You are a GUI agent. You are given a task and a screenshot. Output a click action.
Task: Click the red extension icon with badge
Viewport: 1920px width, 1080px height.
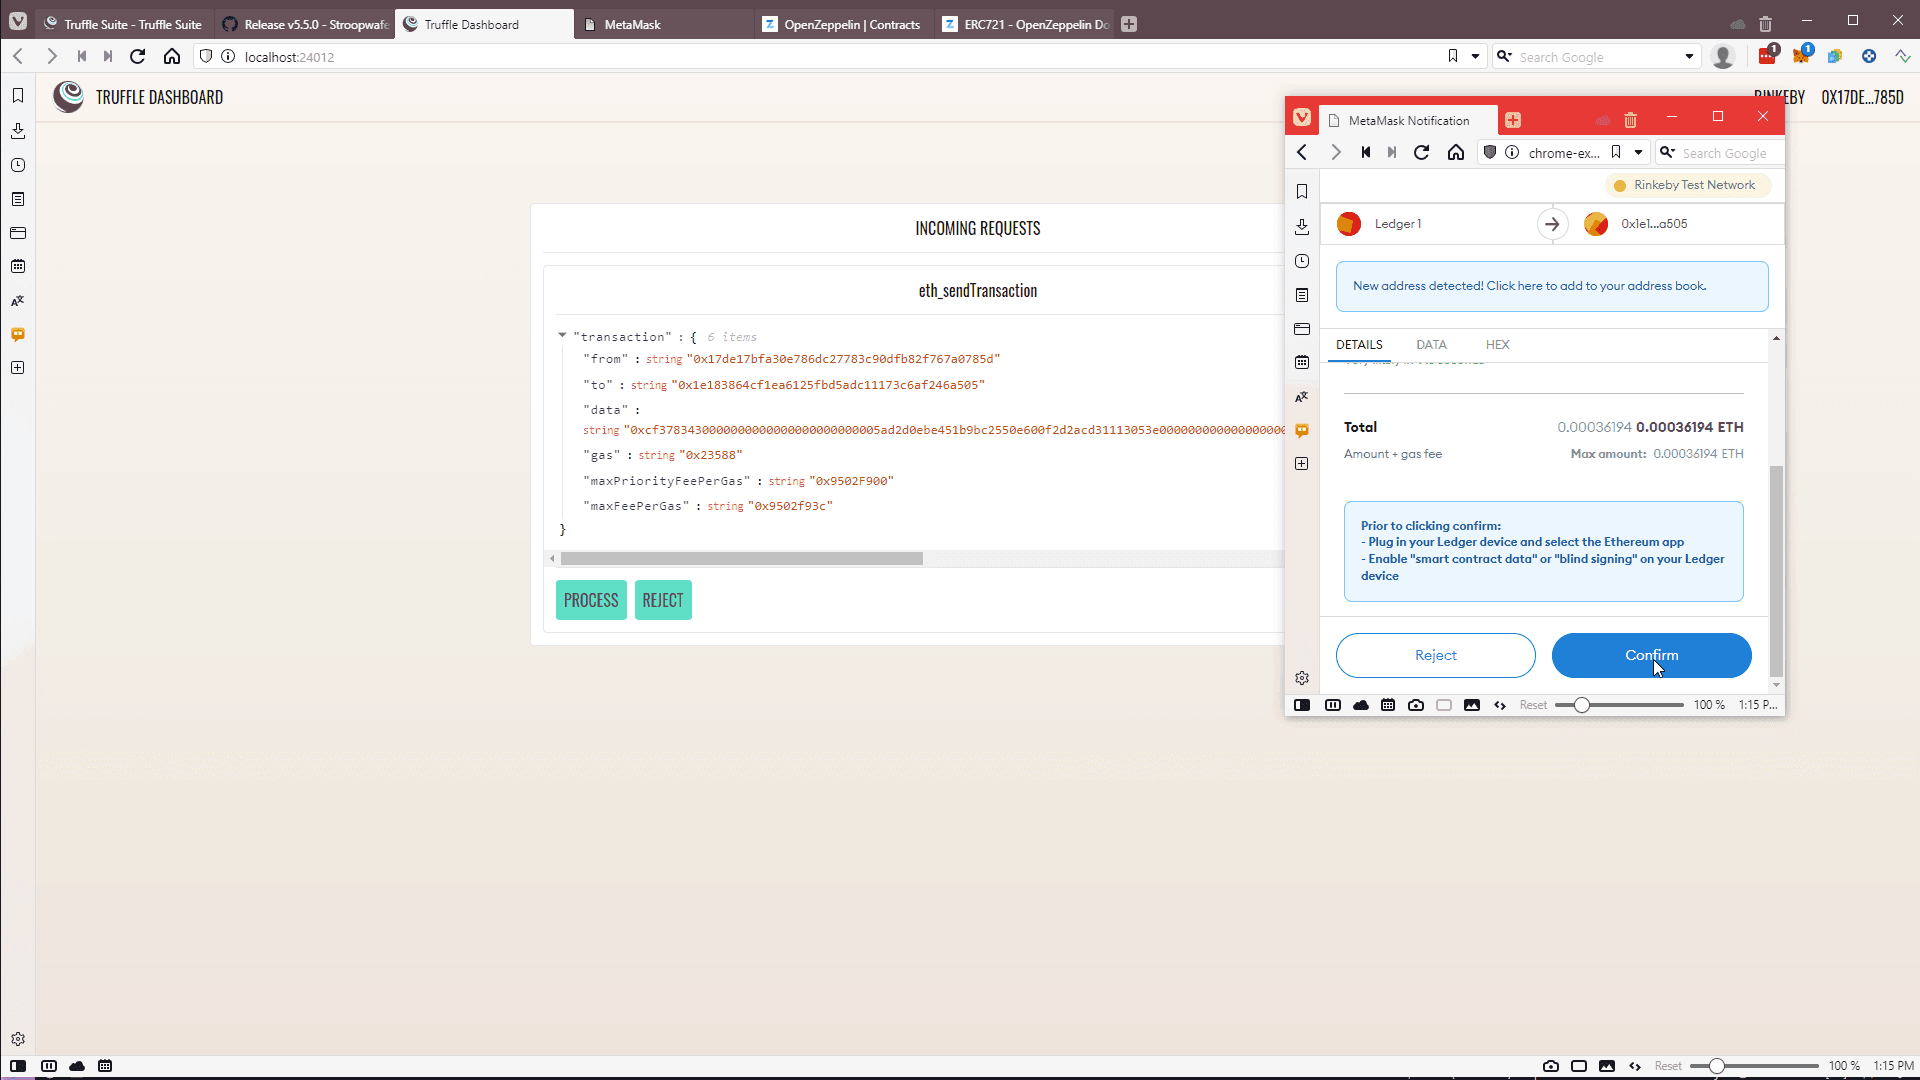pos(1767,56)
